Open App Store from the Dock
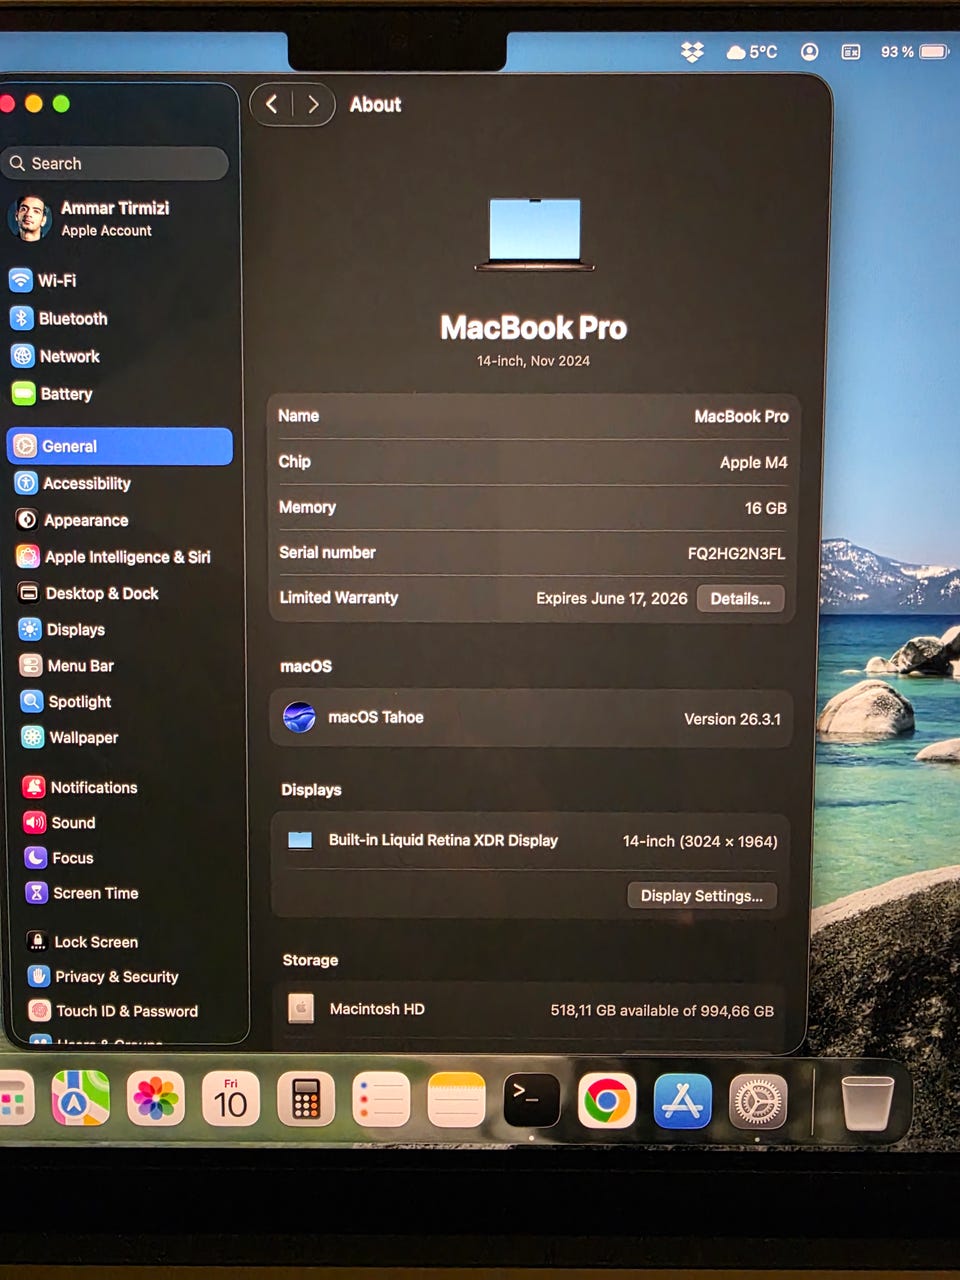 (x=683, y=1101)
